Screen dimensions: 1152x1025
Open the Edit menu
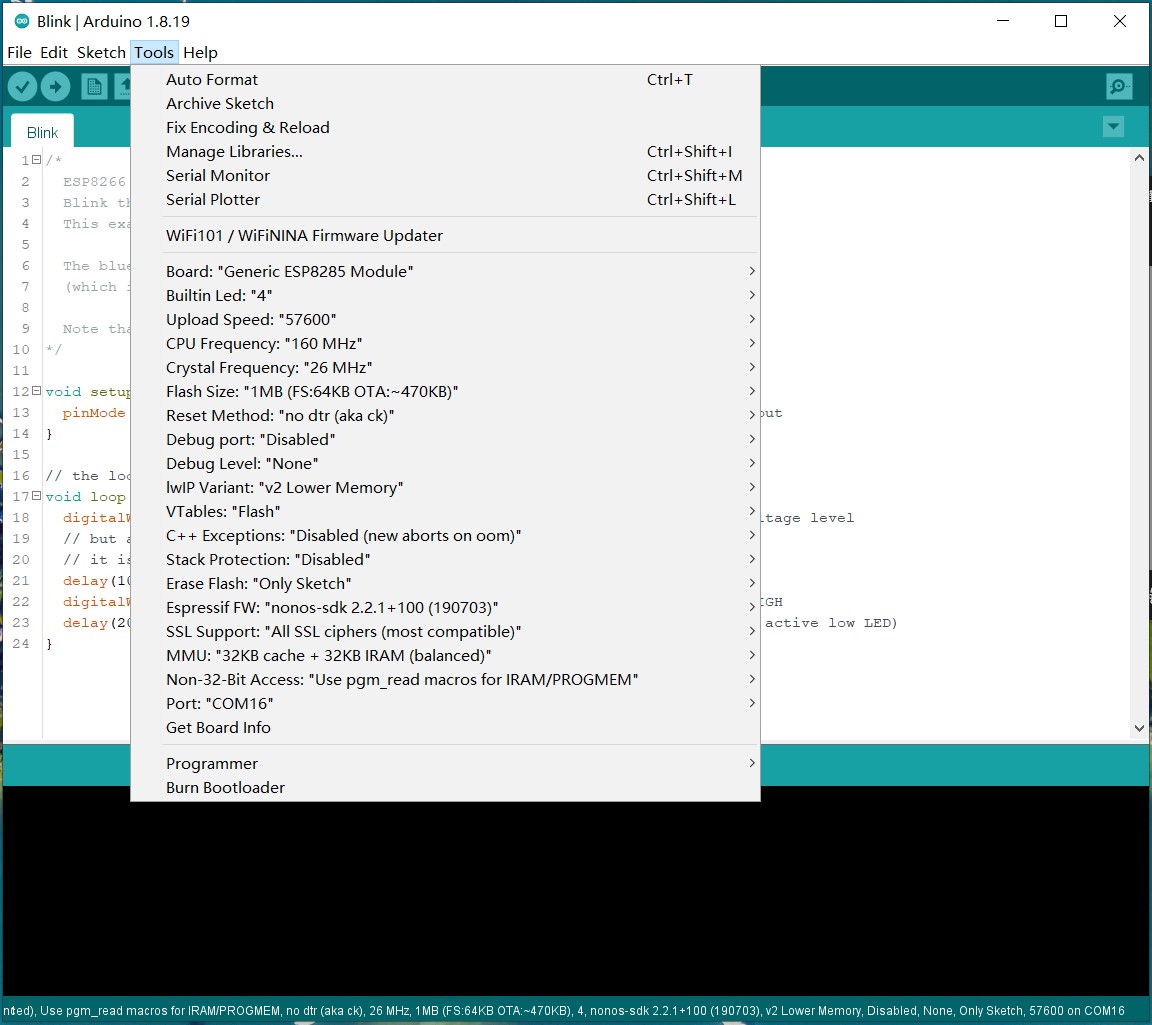click(x=54, y=52)
